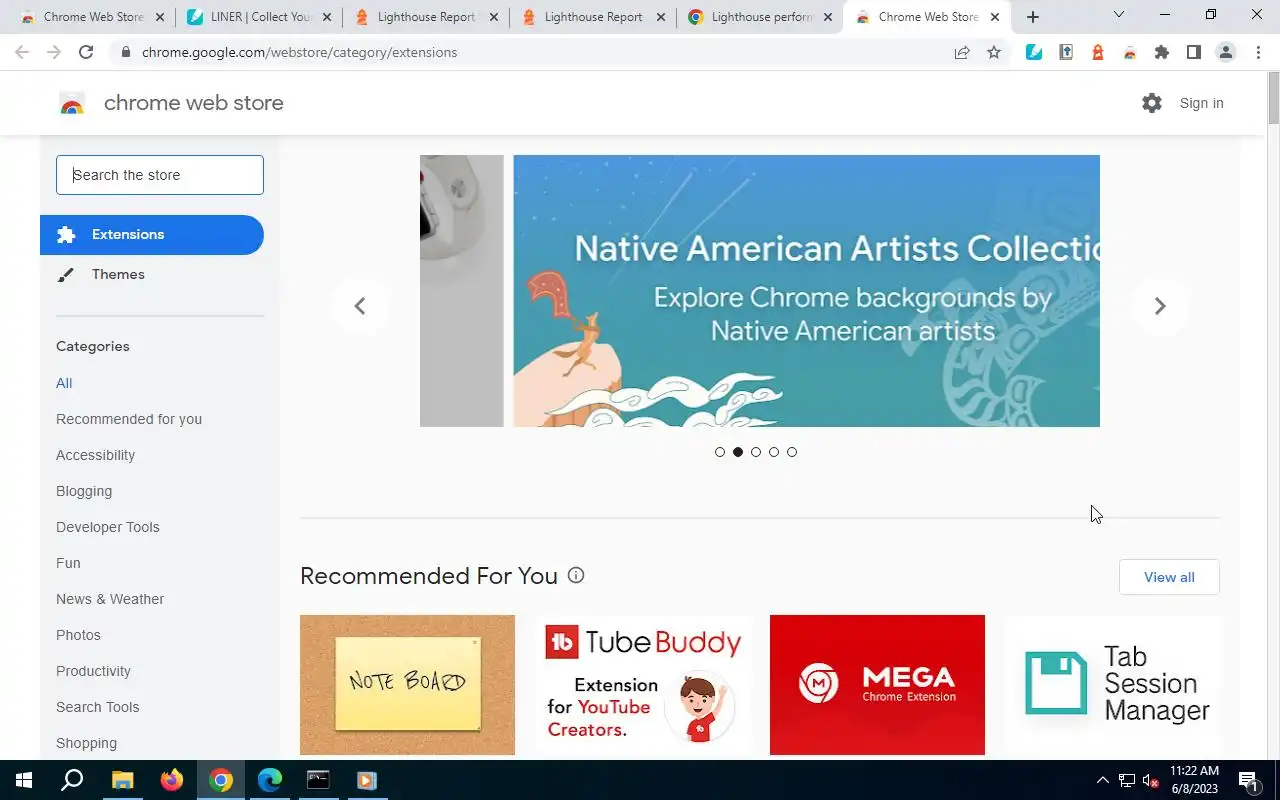
Task: Choose Blogging category
Action: (84, 491)
